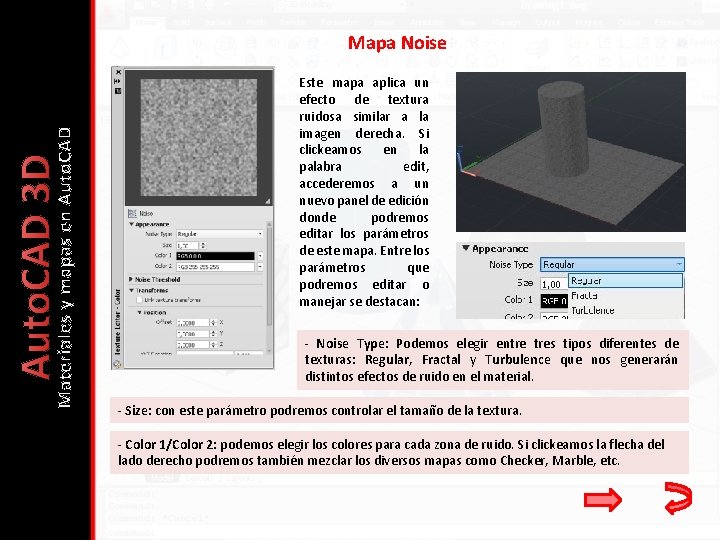
Task: Click the red curved return arrow
Action: pyautogui.click(x=678, y=498)
